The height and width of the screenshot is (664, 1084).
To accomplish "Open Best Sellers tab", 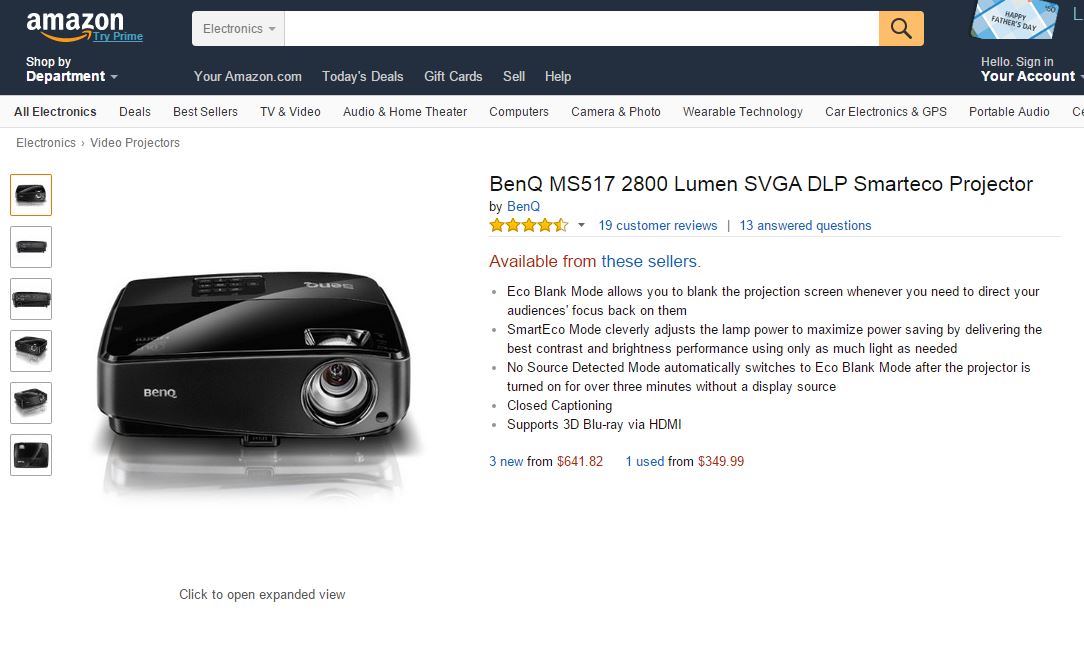I will [x=205, y=111].
